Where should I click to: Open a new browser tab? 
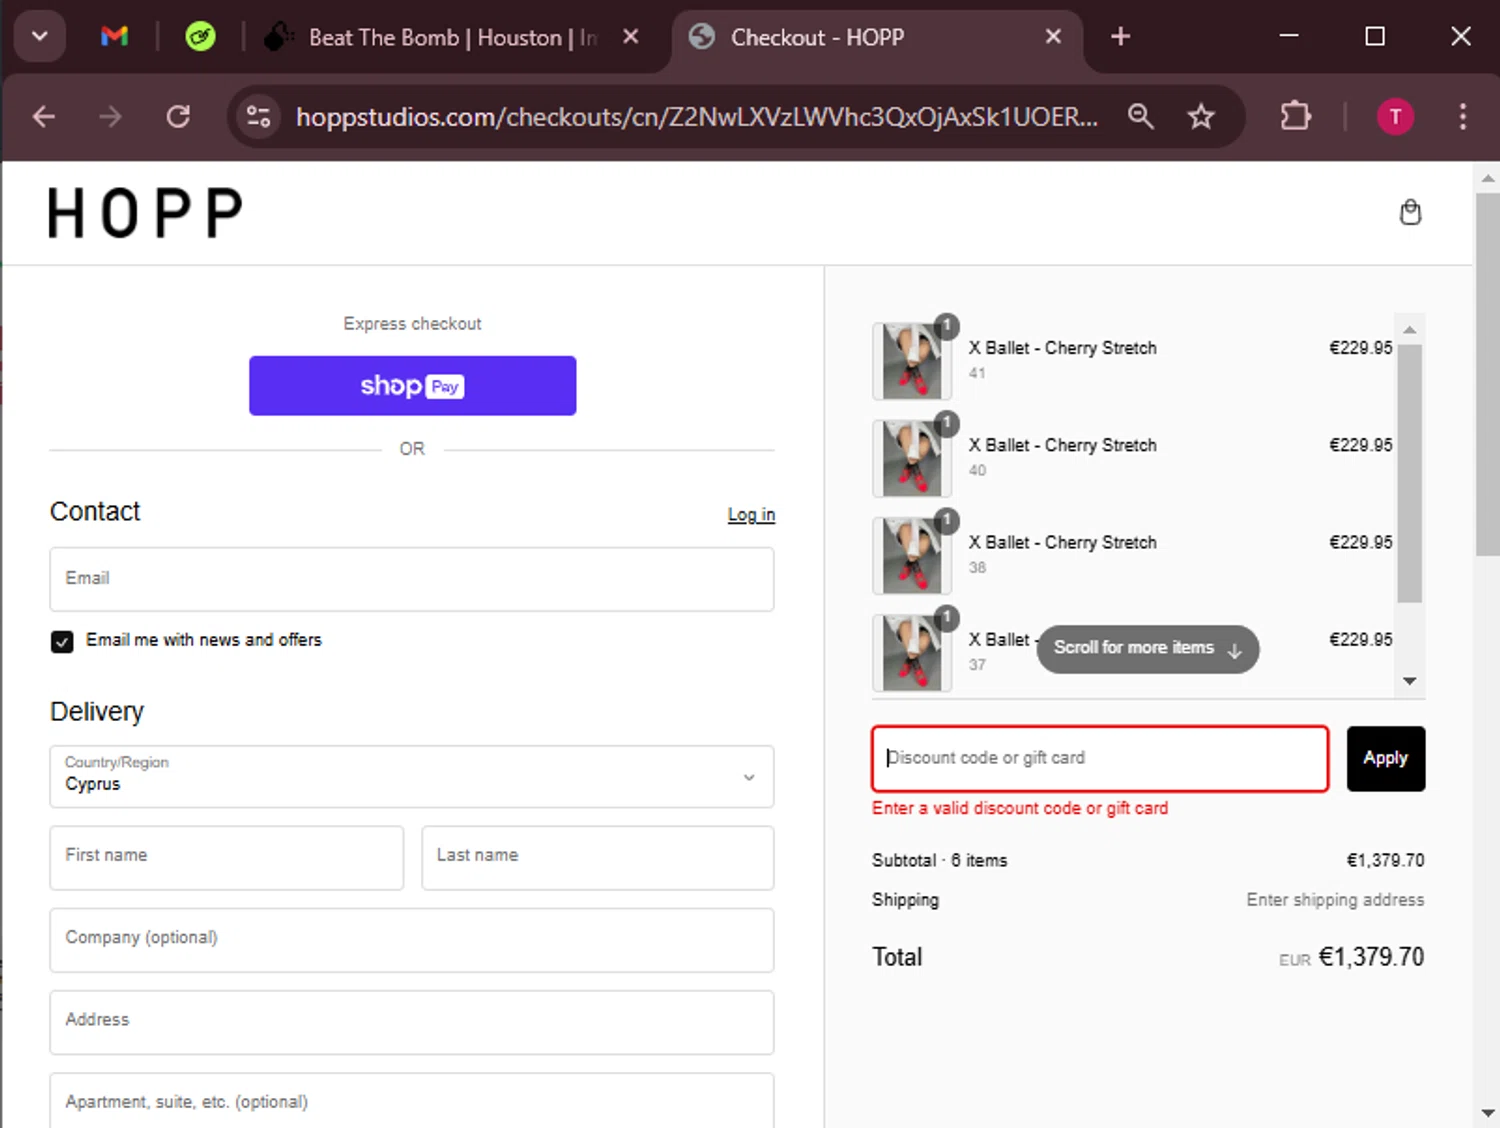tap(1121, 37)
